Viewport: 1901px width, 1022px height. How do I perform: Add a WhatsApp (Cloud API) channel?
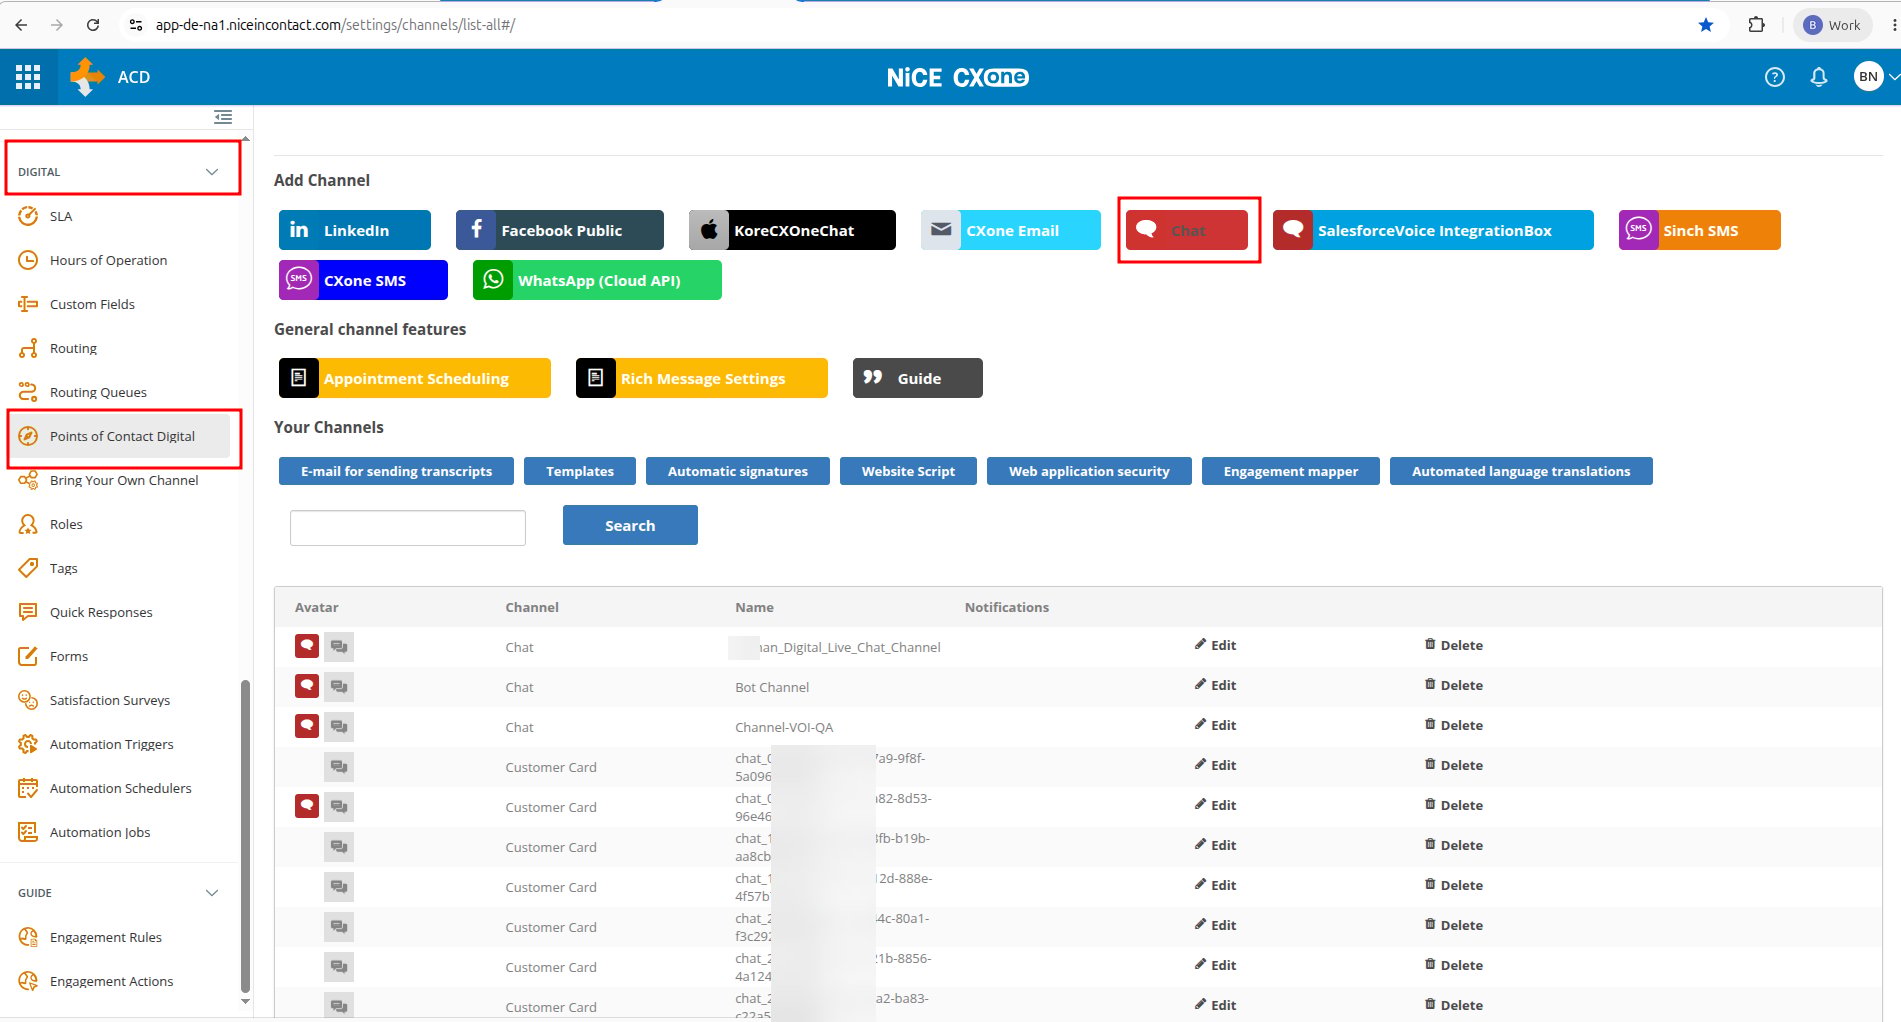click(x=597, y=280)
